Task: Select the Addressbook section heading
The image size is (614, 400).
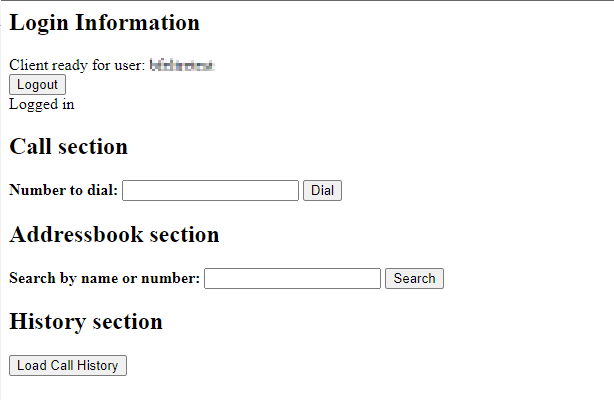Action: pyautogui.click(x=114, y=235)
